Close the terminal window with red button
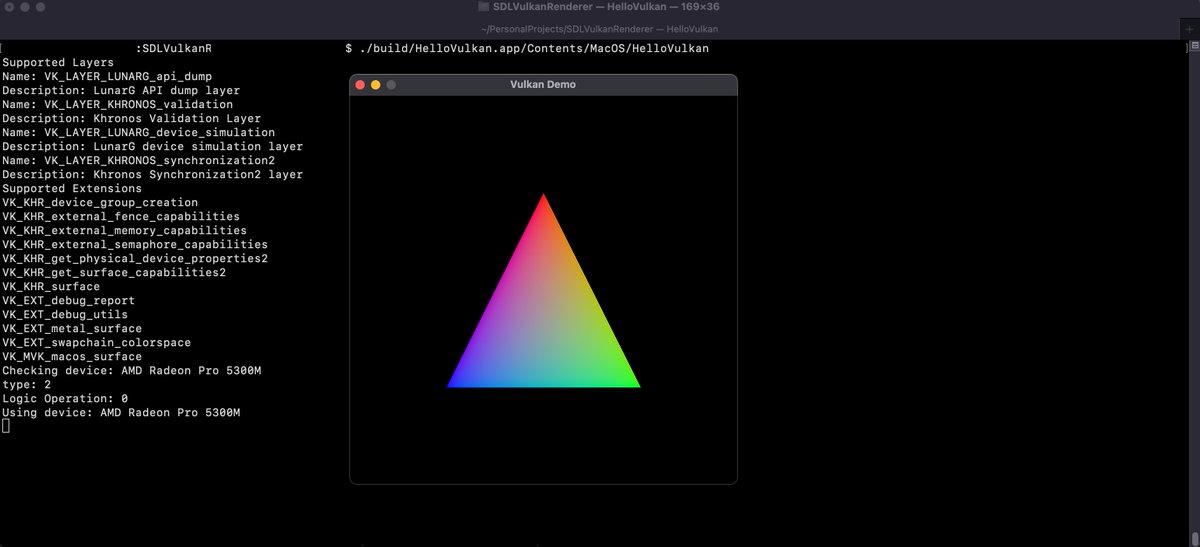Image resolution: width=1200 pixels, height=547 pixels. [x=9, y=7]
